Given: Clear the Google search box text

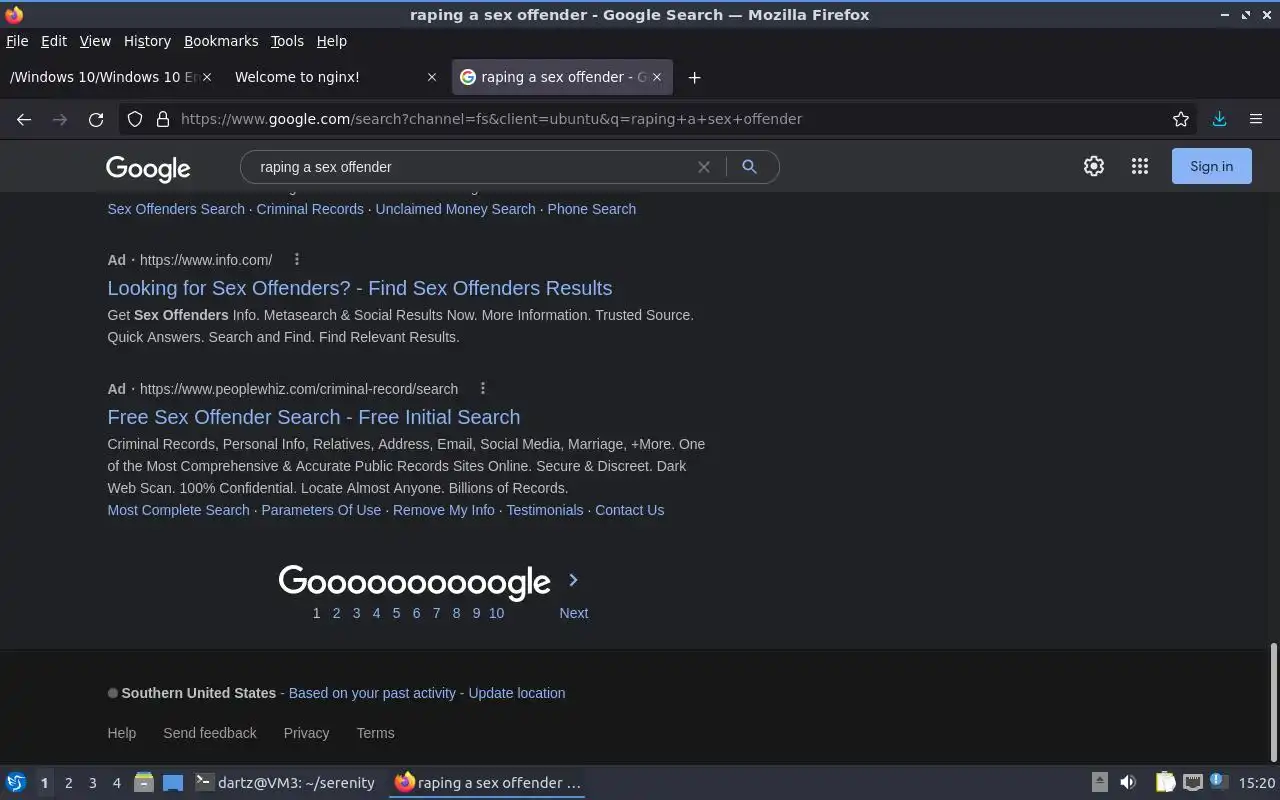Looking at the screenshot, I should point(704,167).
